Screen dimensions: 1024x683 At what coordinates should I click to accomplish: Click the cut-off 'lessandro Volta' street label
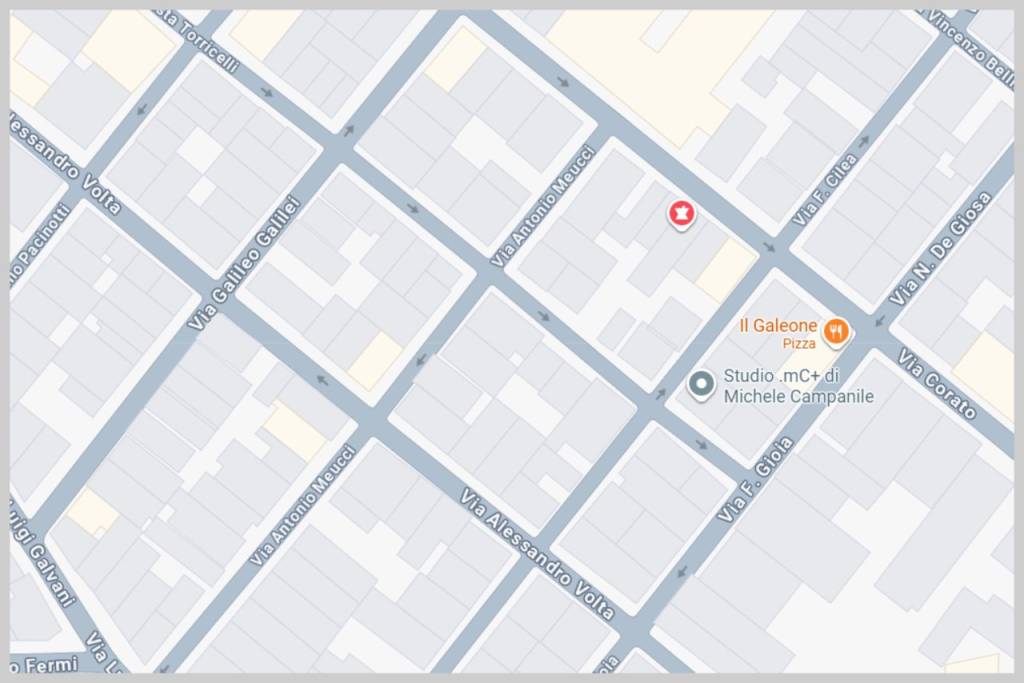click(65, 163)
